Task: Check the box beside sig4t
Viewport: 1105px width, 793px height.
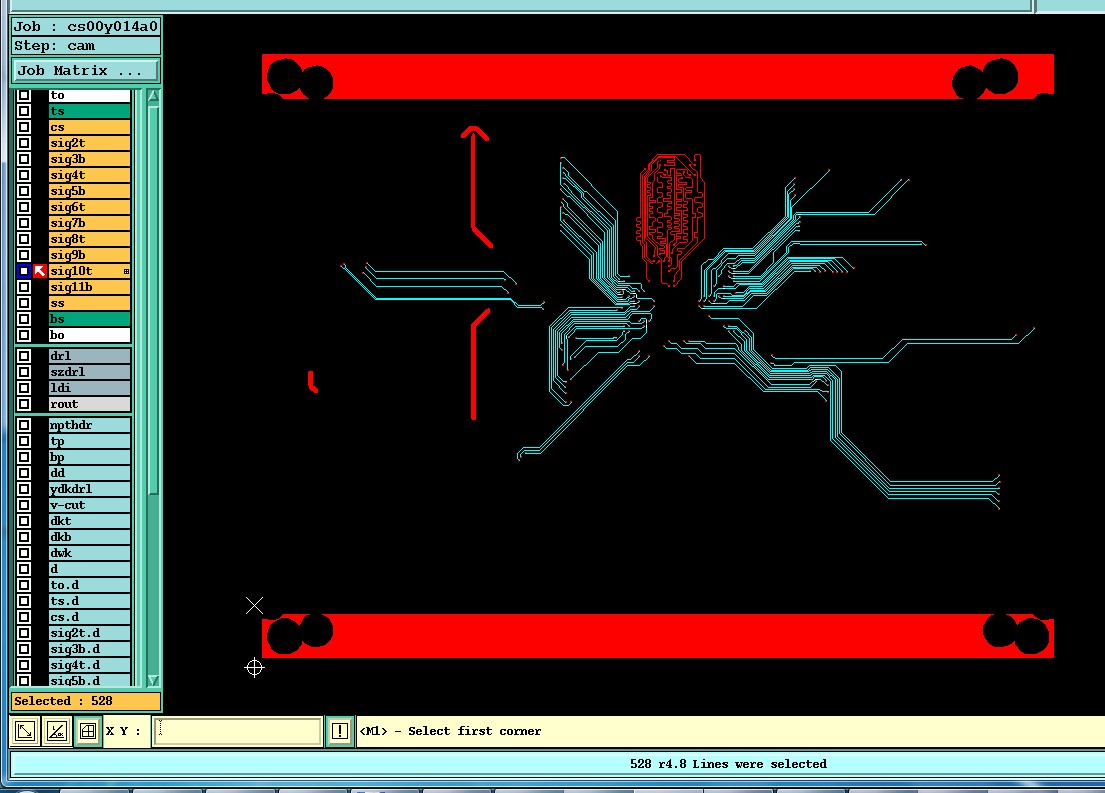Action: (x=24, y=175)
